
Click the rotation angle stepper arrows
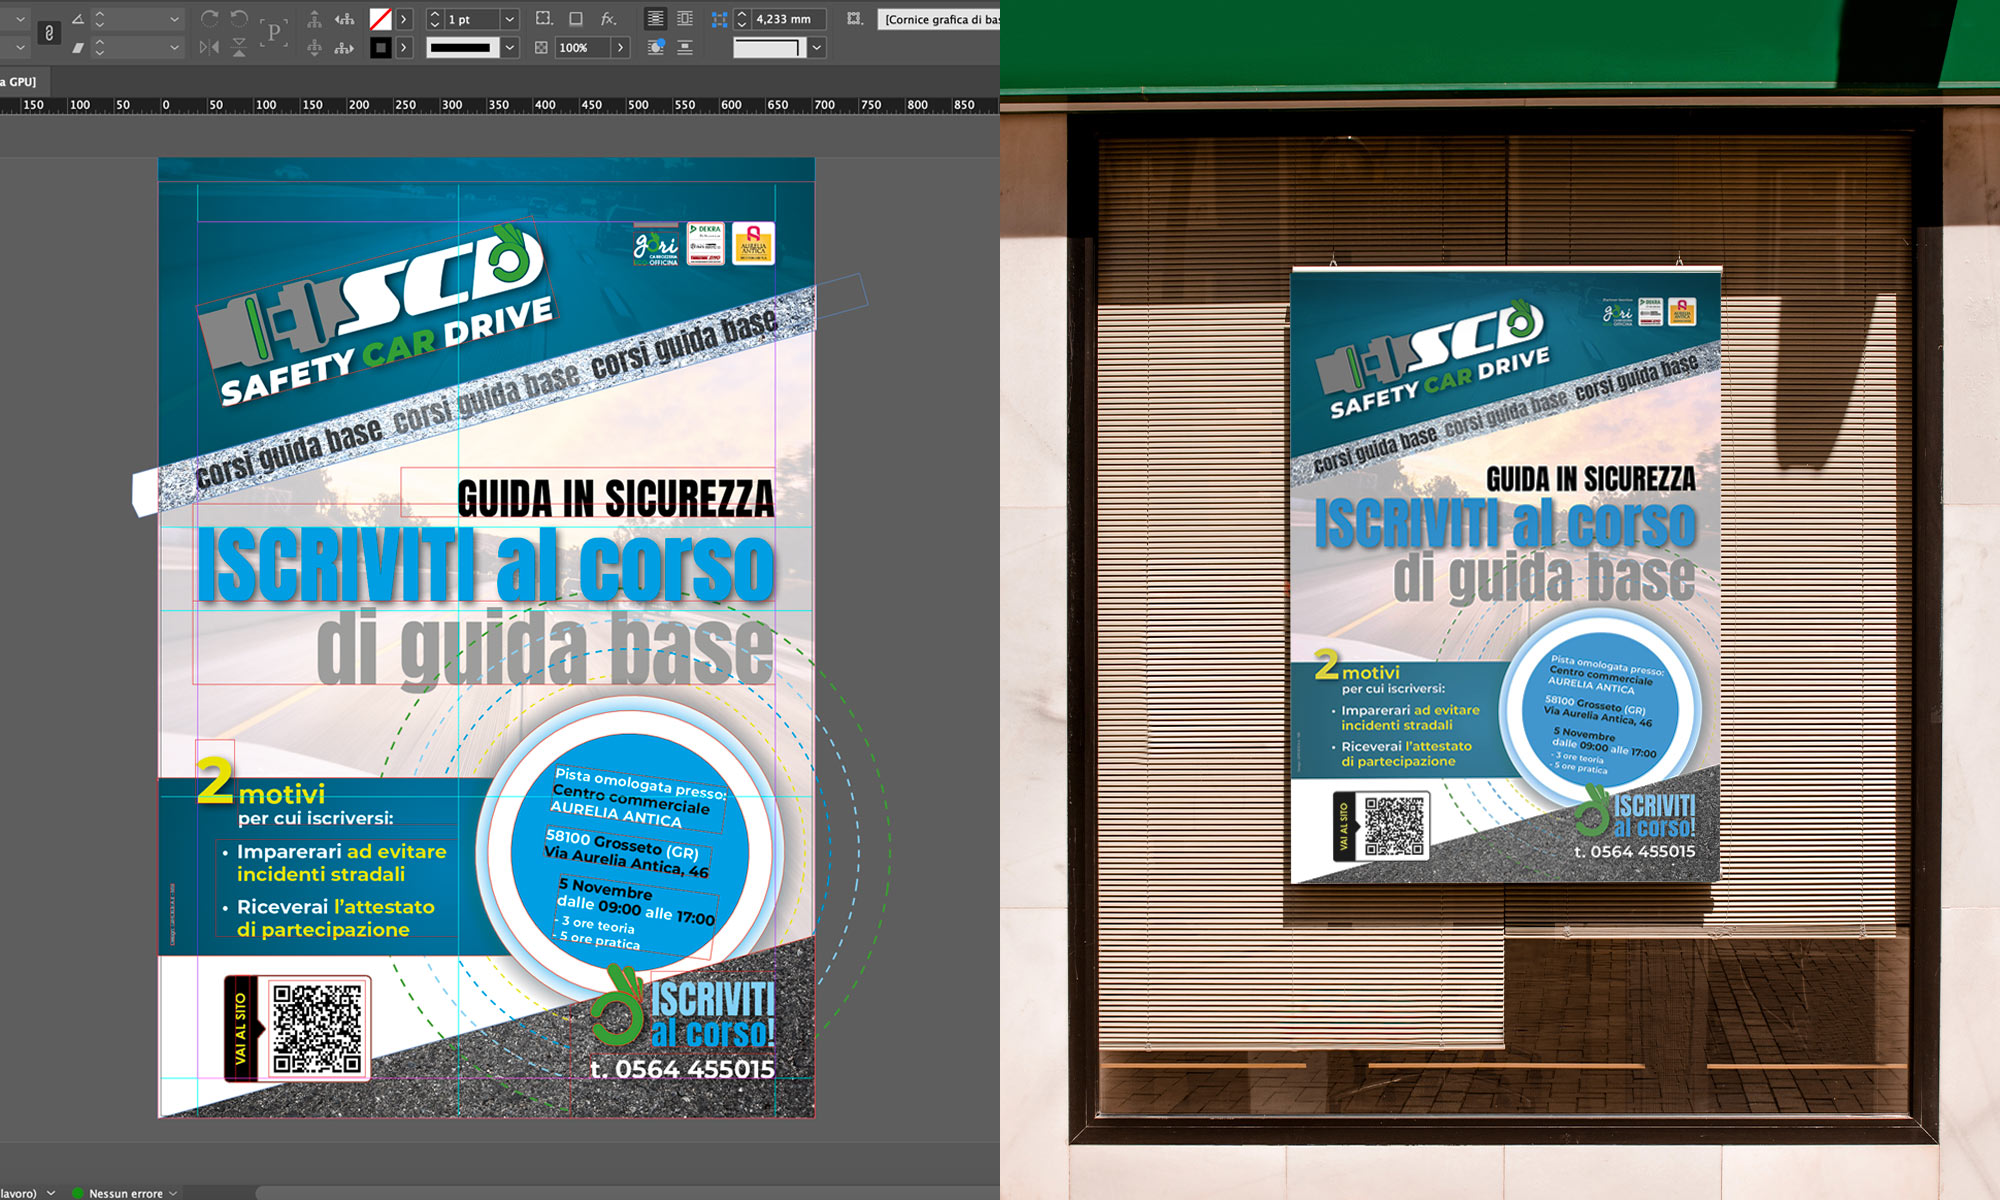coord(100,19)
